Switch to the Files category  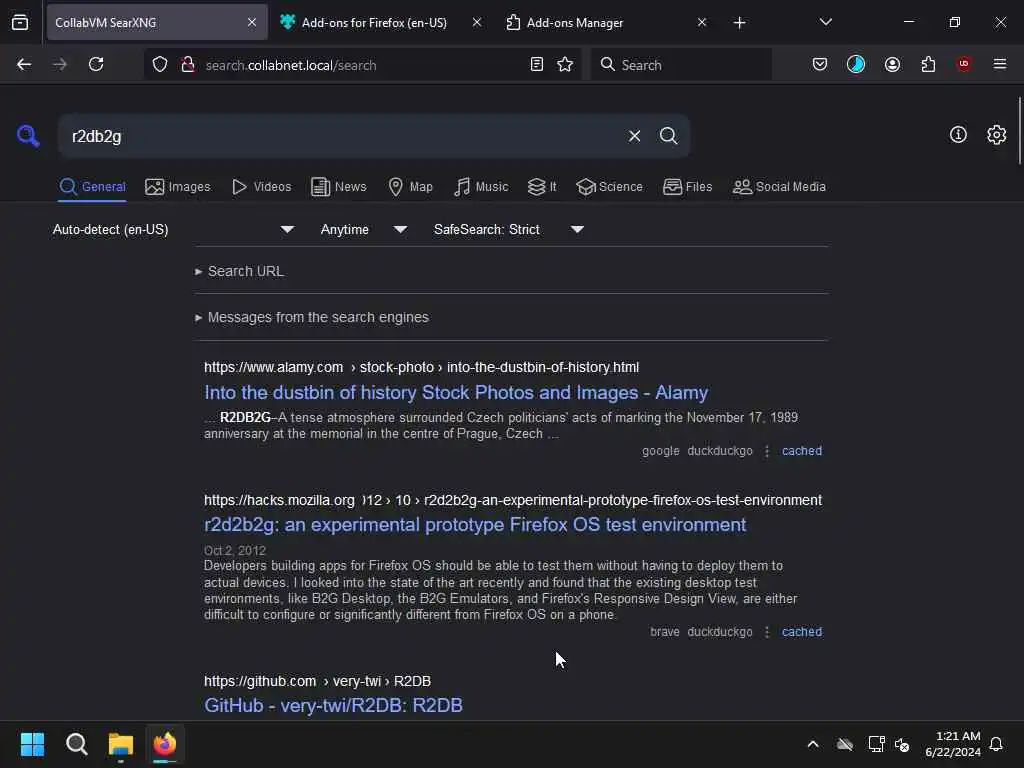(x=687, y=187)
